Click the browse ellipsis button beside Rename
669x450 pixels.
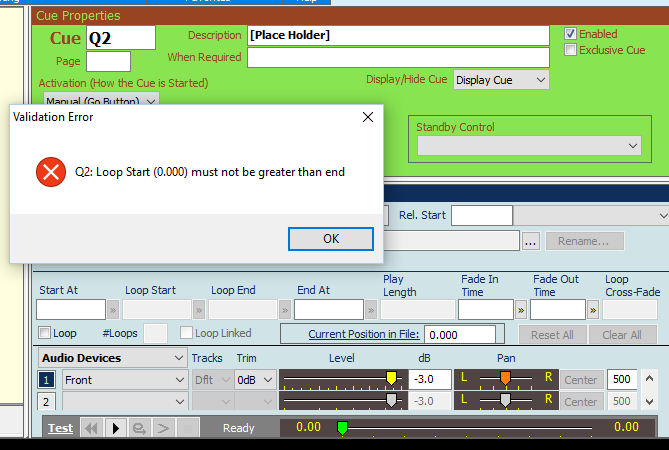(530, 241)
